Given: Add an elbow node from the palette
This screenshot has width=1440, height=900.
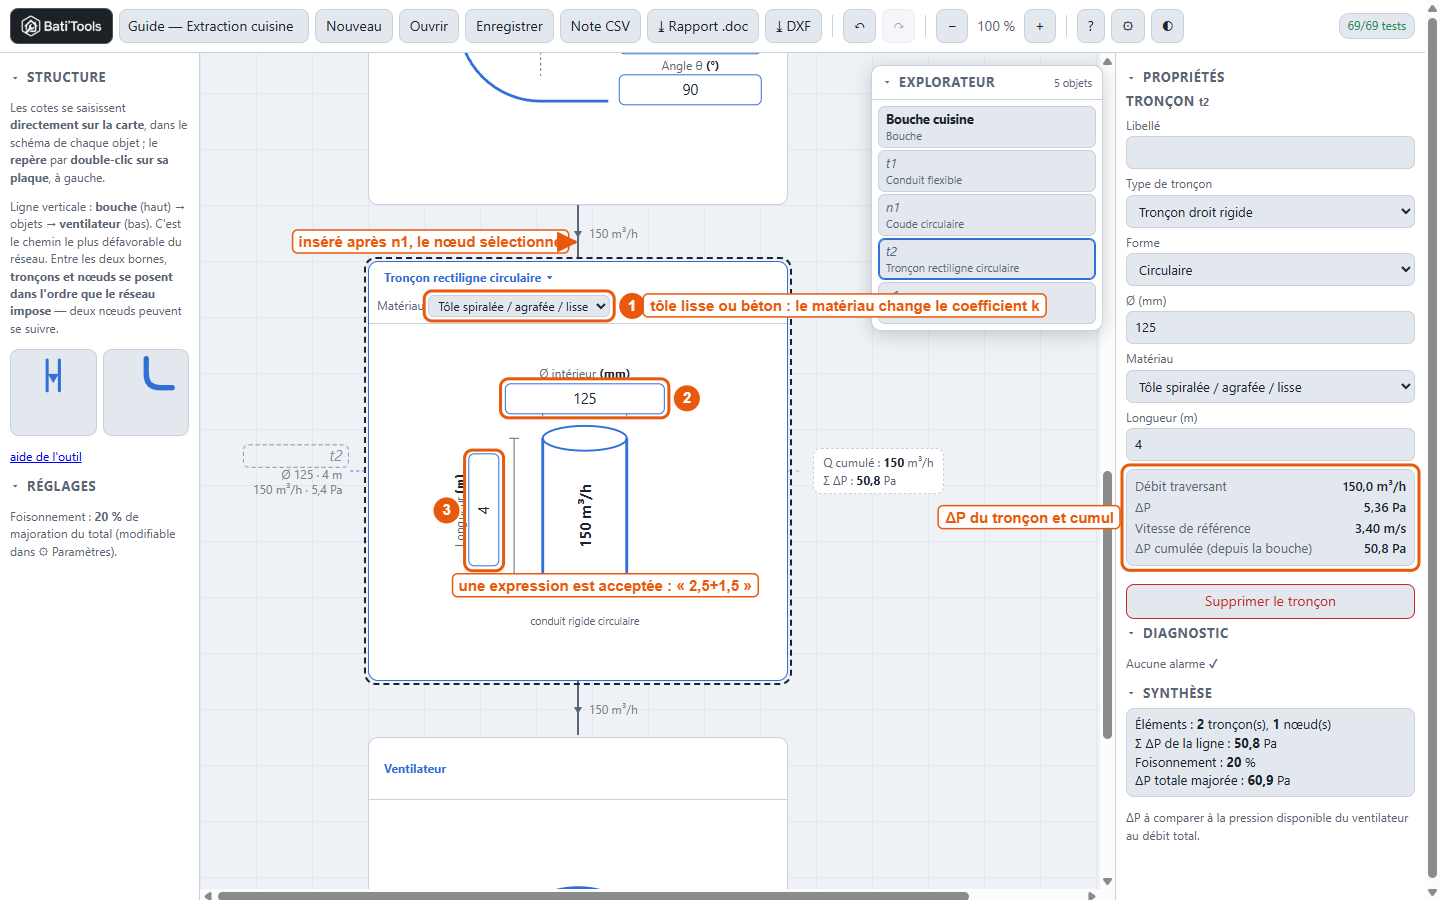Looking at the screenshot, I should 146,392.
